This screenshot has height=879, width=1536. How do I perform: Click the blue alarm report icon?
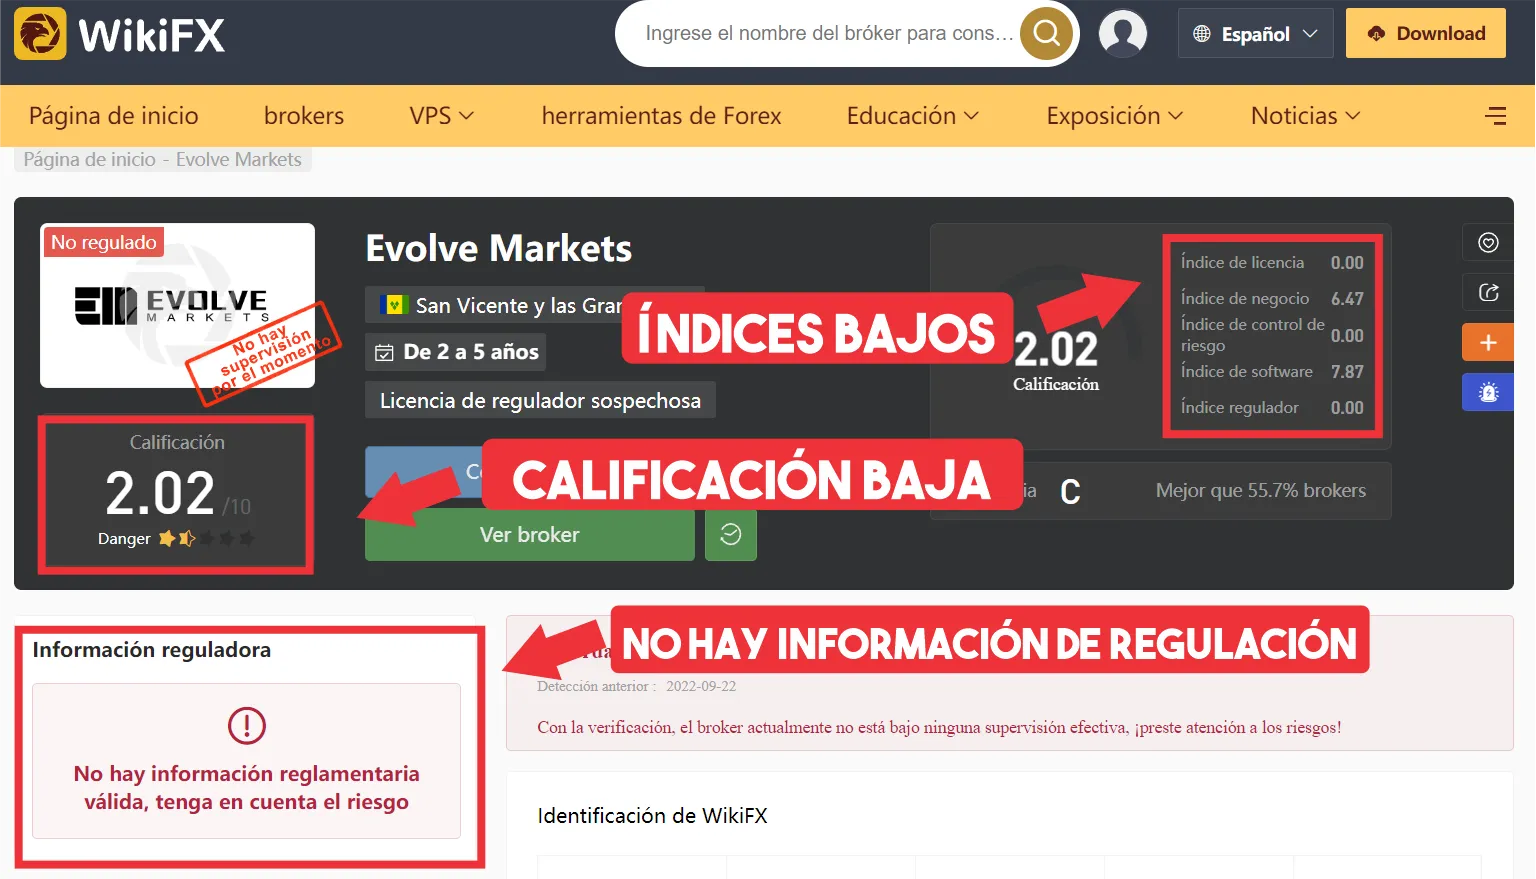[1488, 392]
